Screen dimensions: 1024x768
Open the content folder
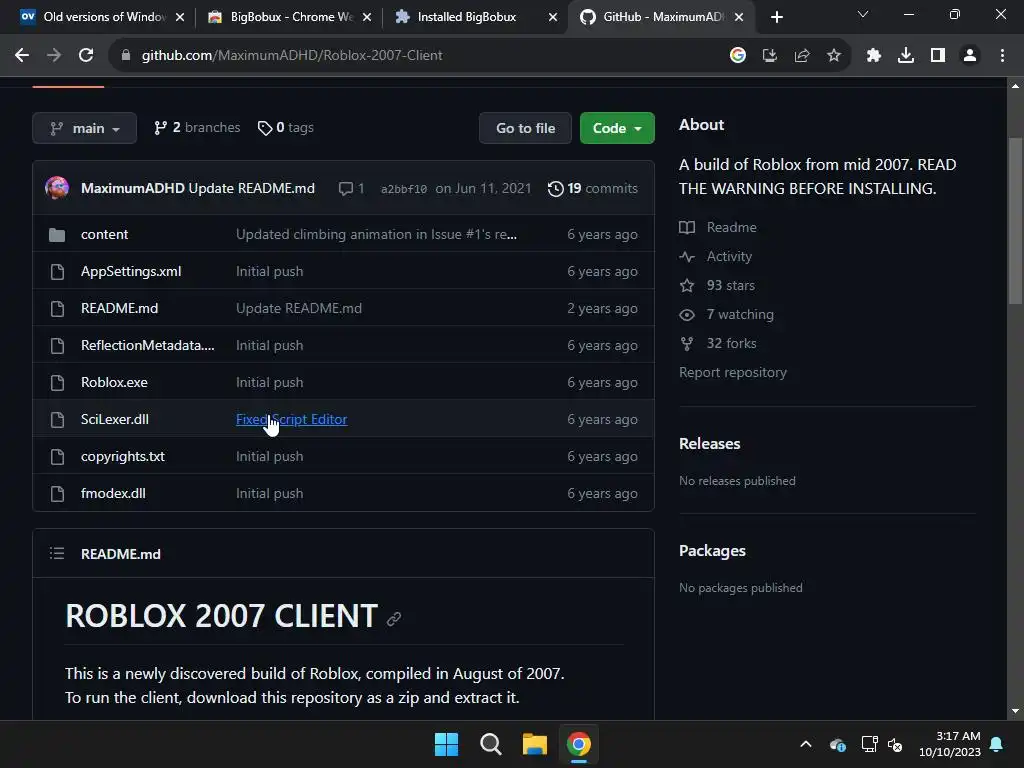(104, 234)
